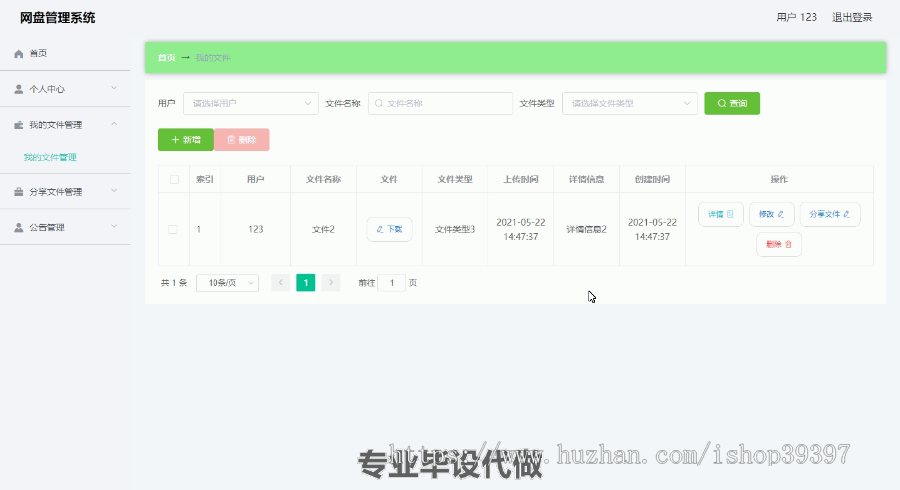Click 网盘管理系统 title
Screen dimensions: 900x490
click(57, 18)
